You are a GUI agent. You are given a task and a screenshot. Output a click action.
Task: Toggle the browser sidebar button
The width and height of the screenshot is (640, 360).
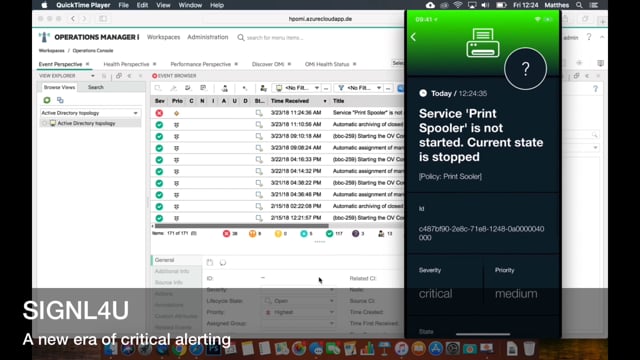coord(103,19)
